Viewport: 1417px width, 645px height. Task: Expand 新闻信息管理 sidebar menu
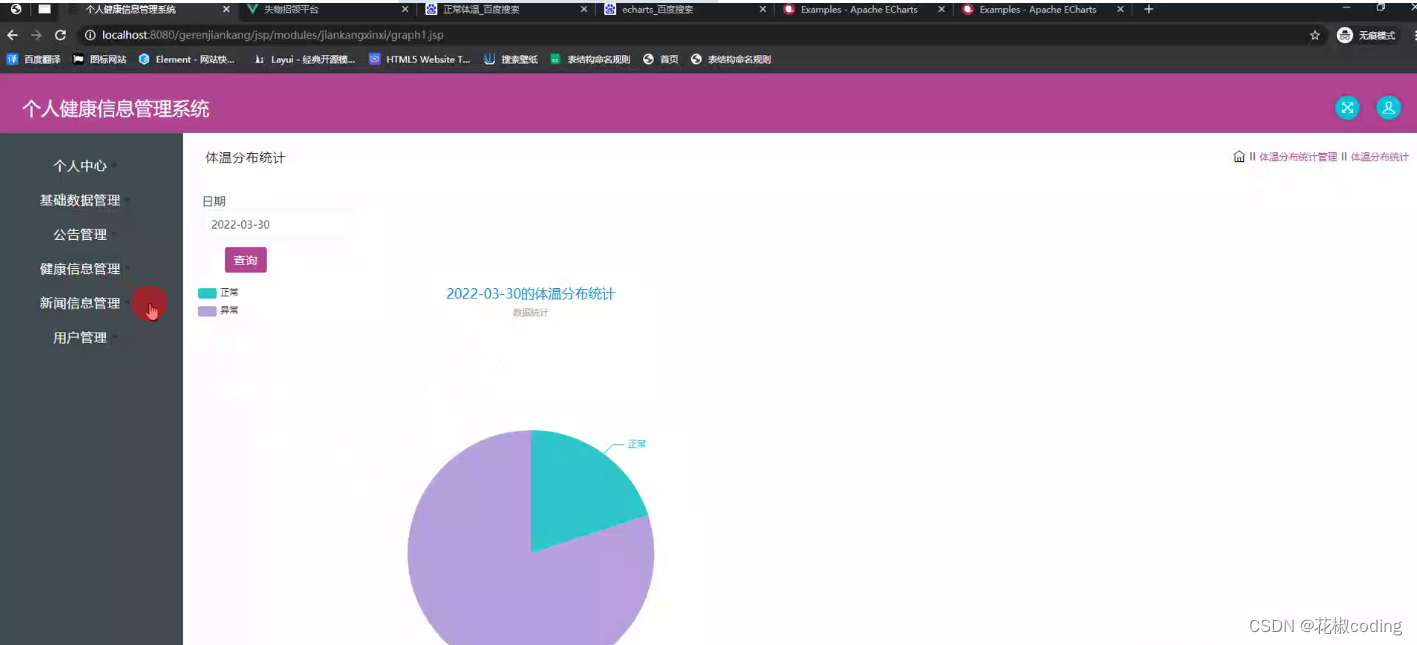(80, 303)
